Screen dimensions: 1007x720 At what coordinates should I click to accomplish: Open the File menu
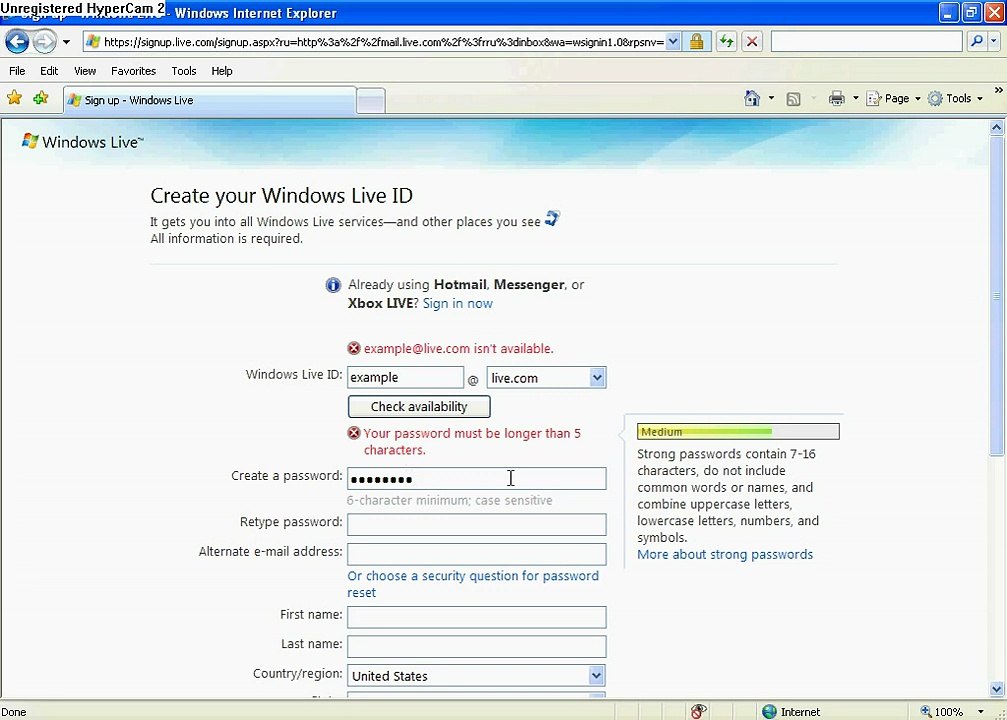17,71
